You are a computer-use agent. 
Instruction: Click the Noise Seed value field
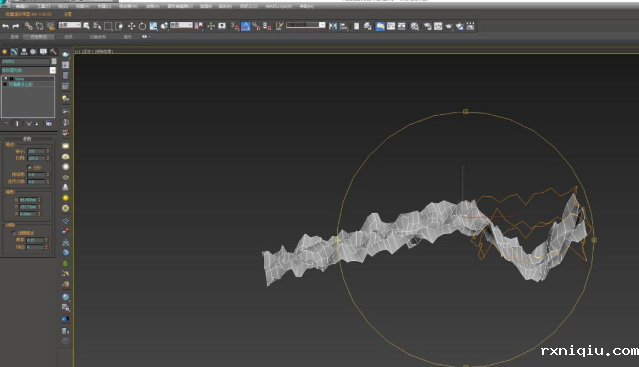36,151
